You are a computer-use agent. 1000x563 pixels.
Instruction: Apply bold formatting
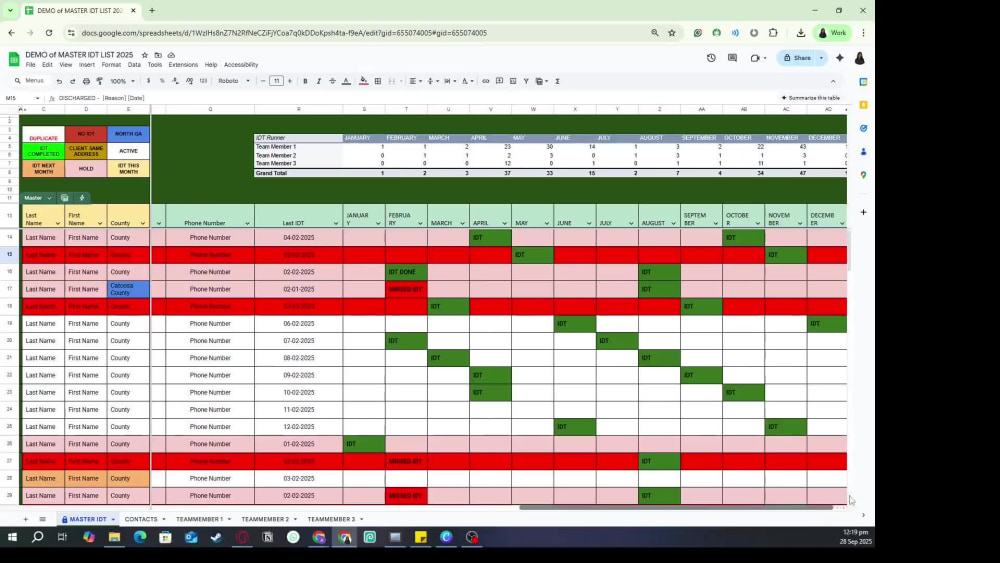(x=305, y=81)
